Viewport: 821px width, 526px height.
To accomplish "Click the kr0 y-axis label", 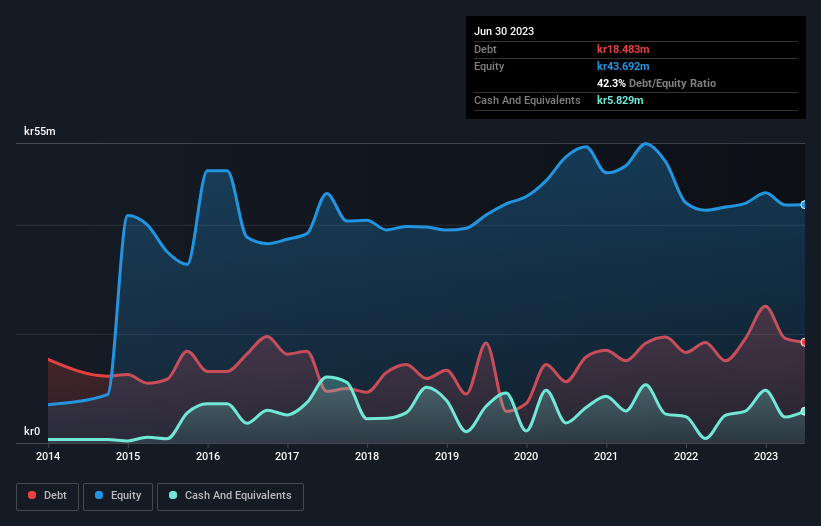I will coord(32,431).
